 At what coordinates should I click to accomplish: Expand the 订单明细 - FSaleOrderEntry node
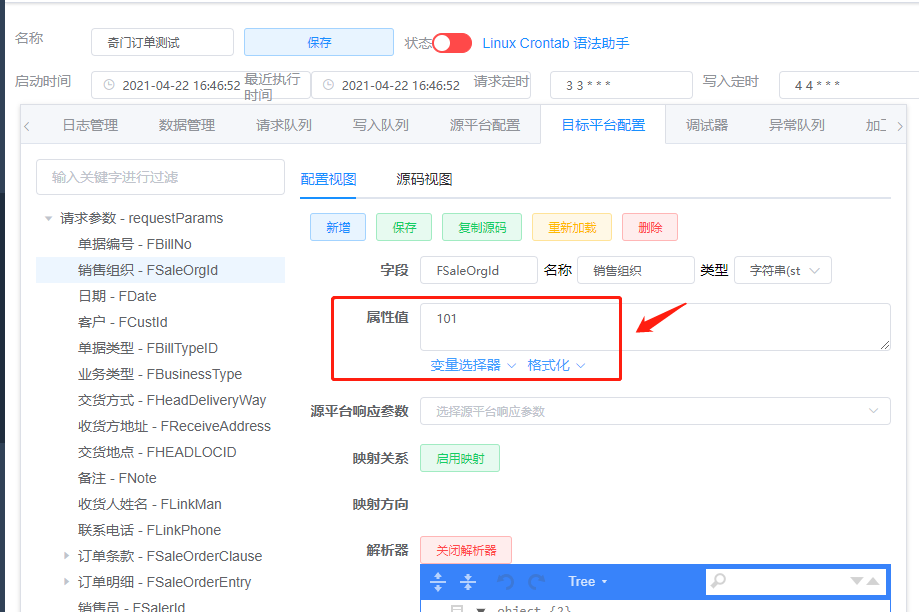coord(66,581)
